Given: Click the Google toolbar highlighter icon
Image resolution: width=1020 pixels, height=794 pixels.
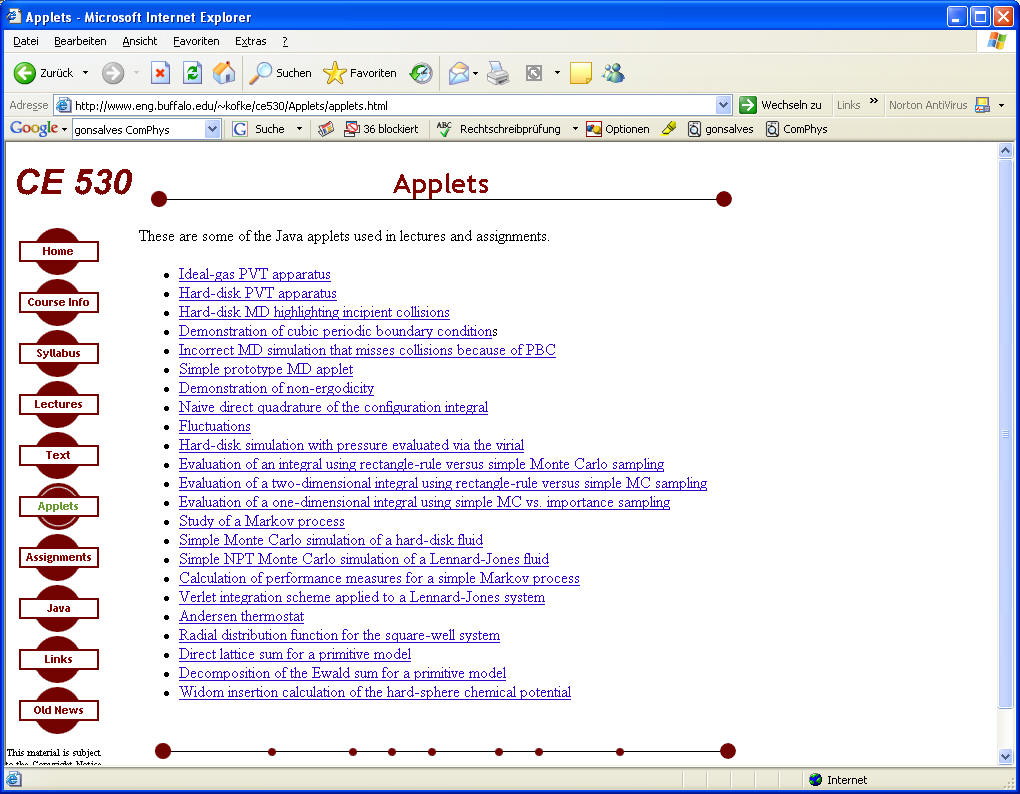Looking at the screenshot, I should [x=669, y=129].
